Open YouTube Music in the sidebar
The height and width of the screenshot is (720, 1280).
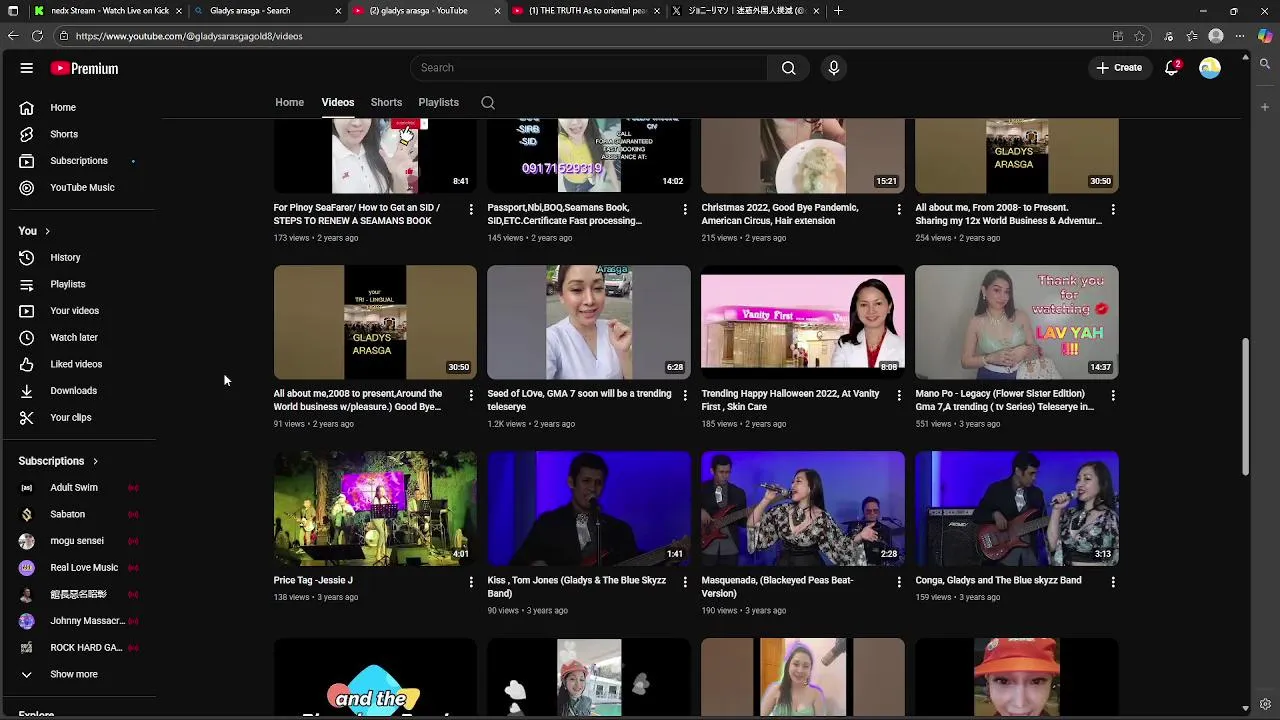(80, 187)
